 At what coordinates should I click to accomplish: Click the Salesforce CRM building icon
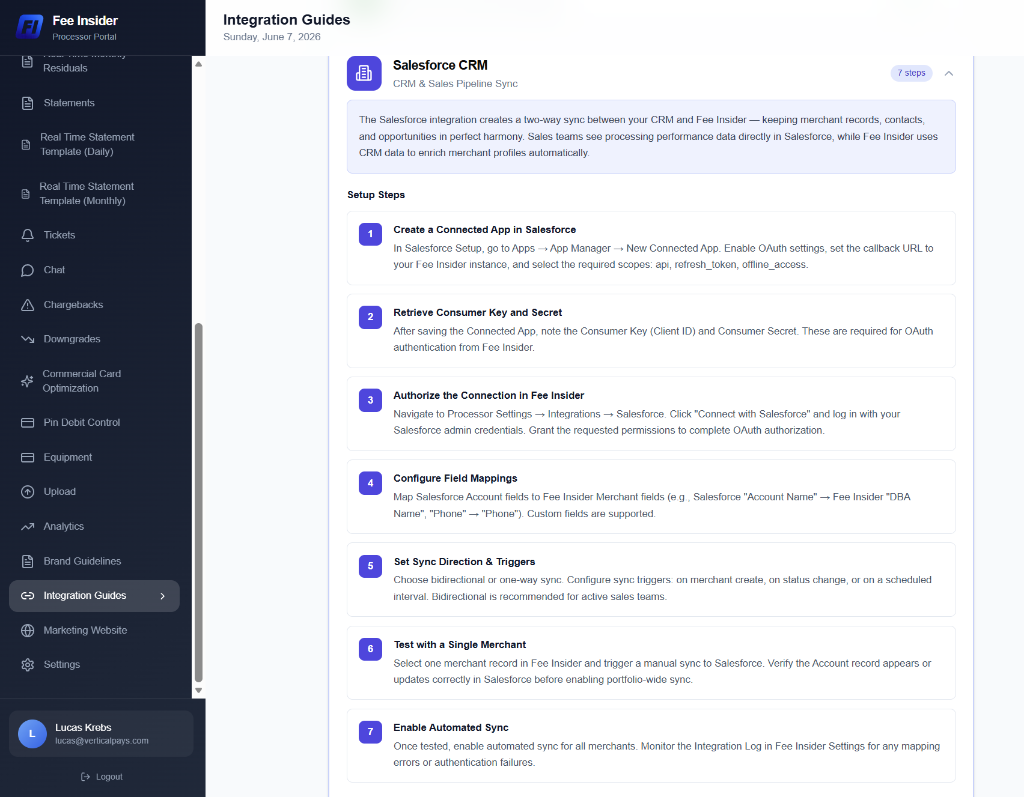click(364, 73)
